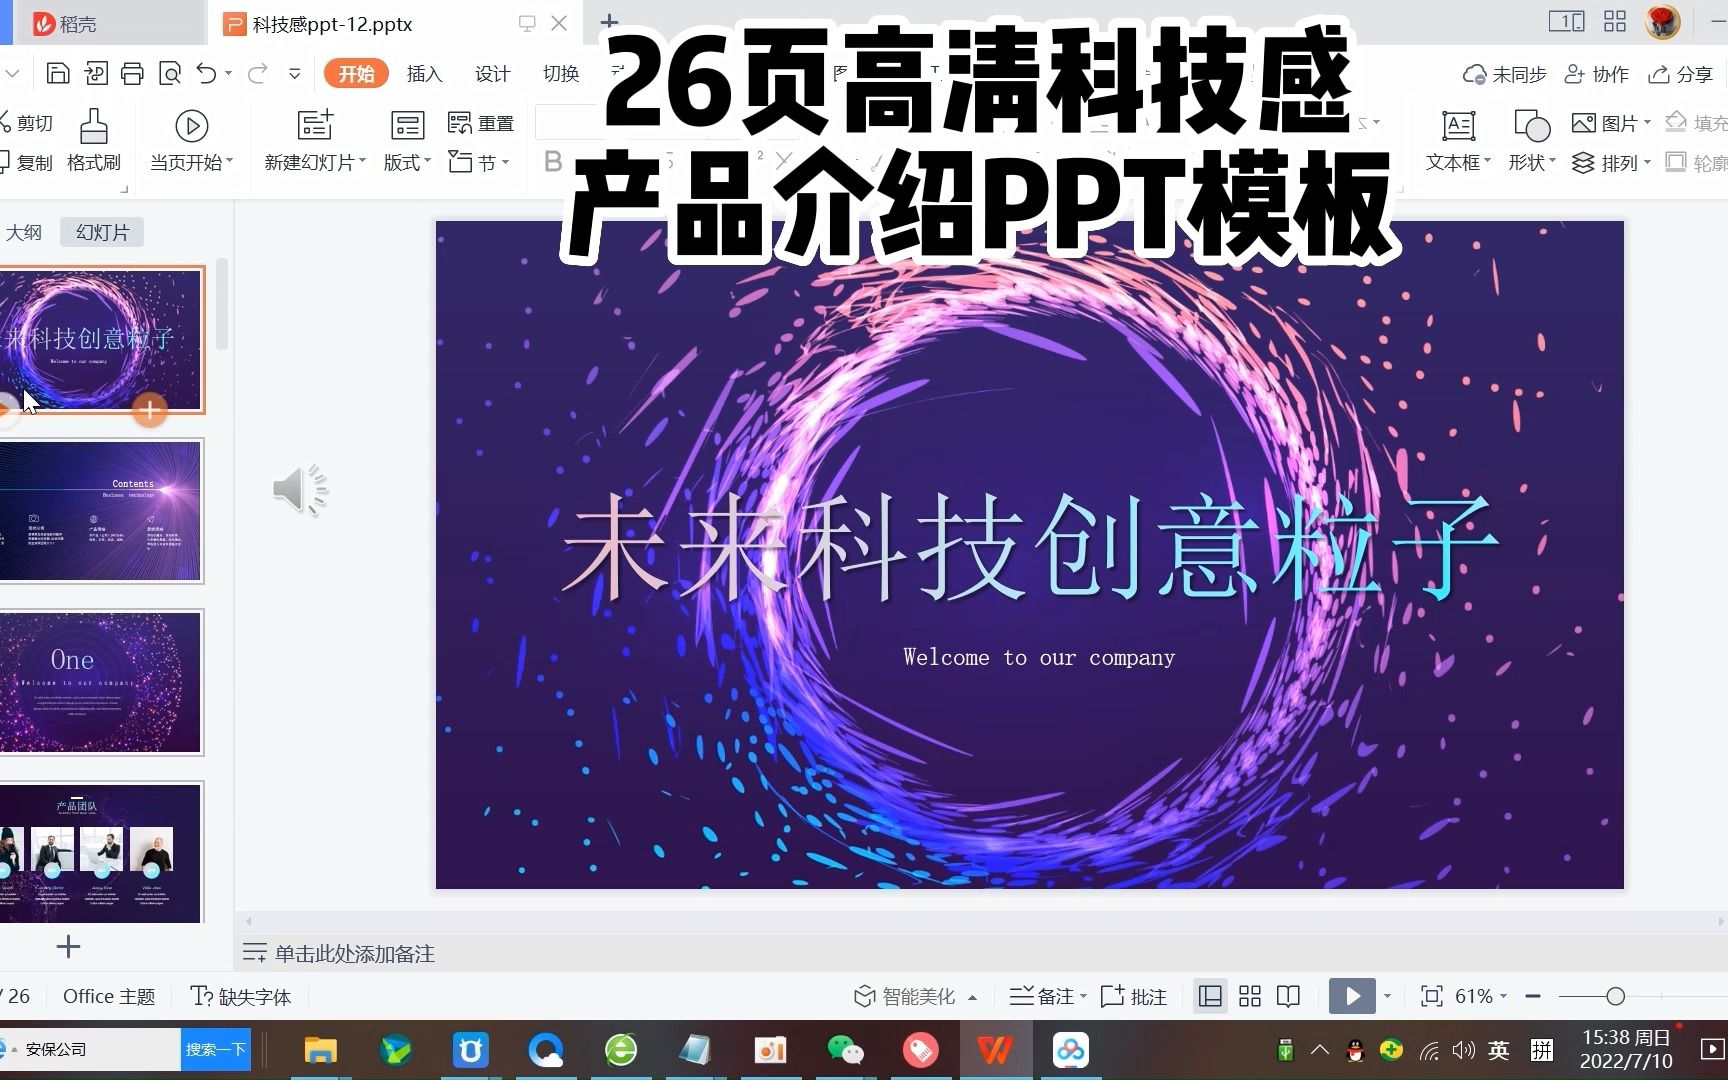Click the audio speaker icon on the slide
This screenshot has width=1728, height=1080.
pos(300,490)
